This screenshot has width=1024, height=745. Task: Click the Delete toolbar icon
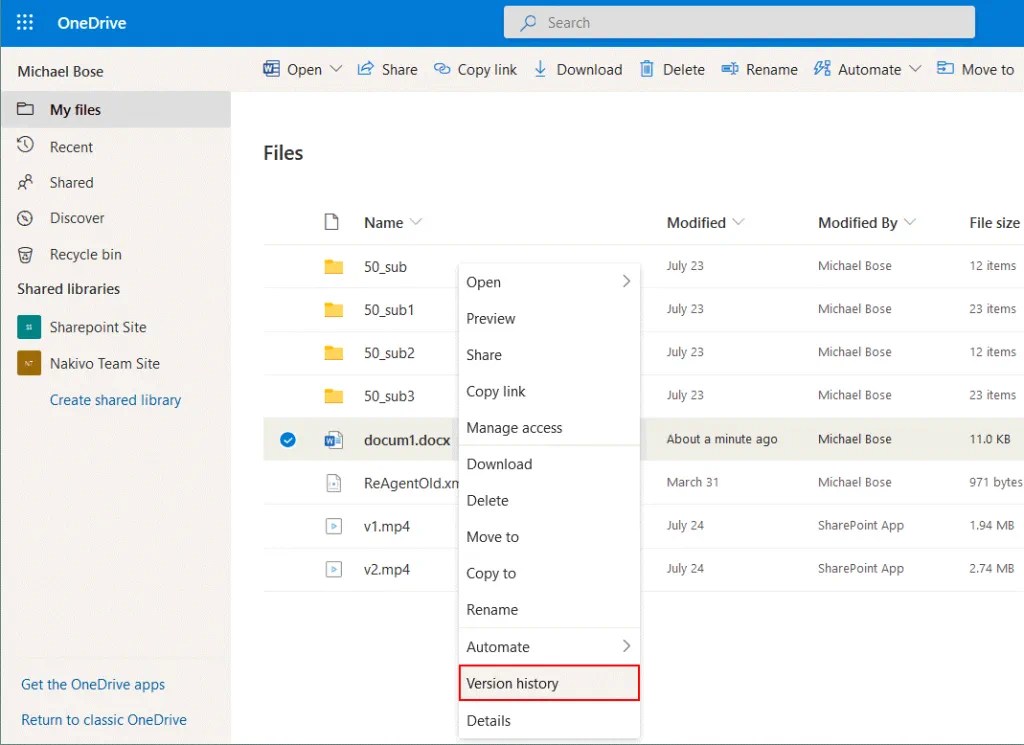coord(672,69)
